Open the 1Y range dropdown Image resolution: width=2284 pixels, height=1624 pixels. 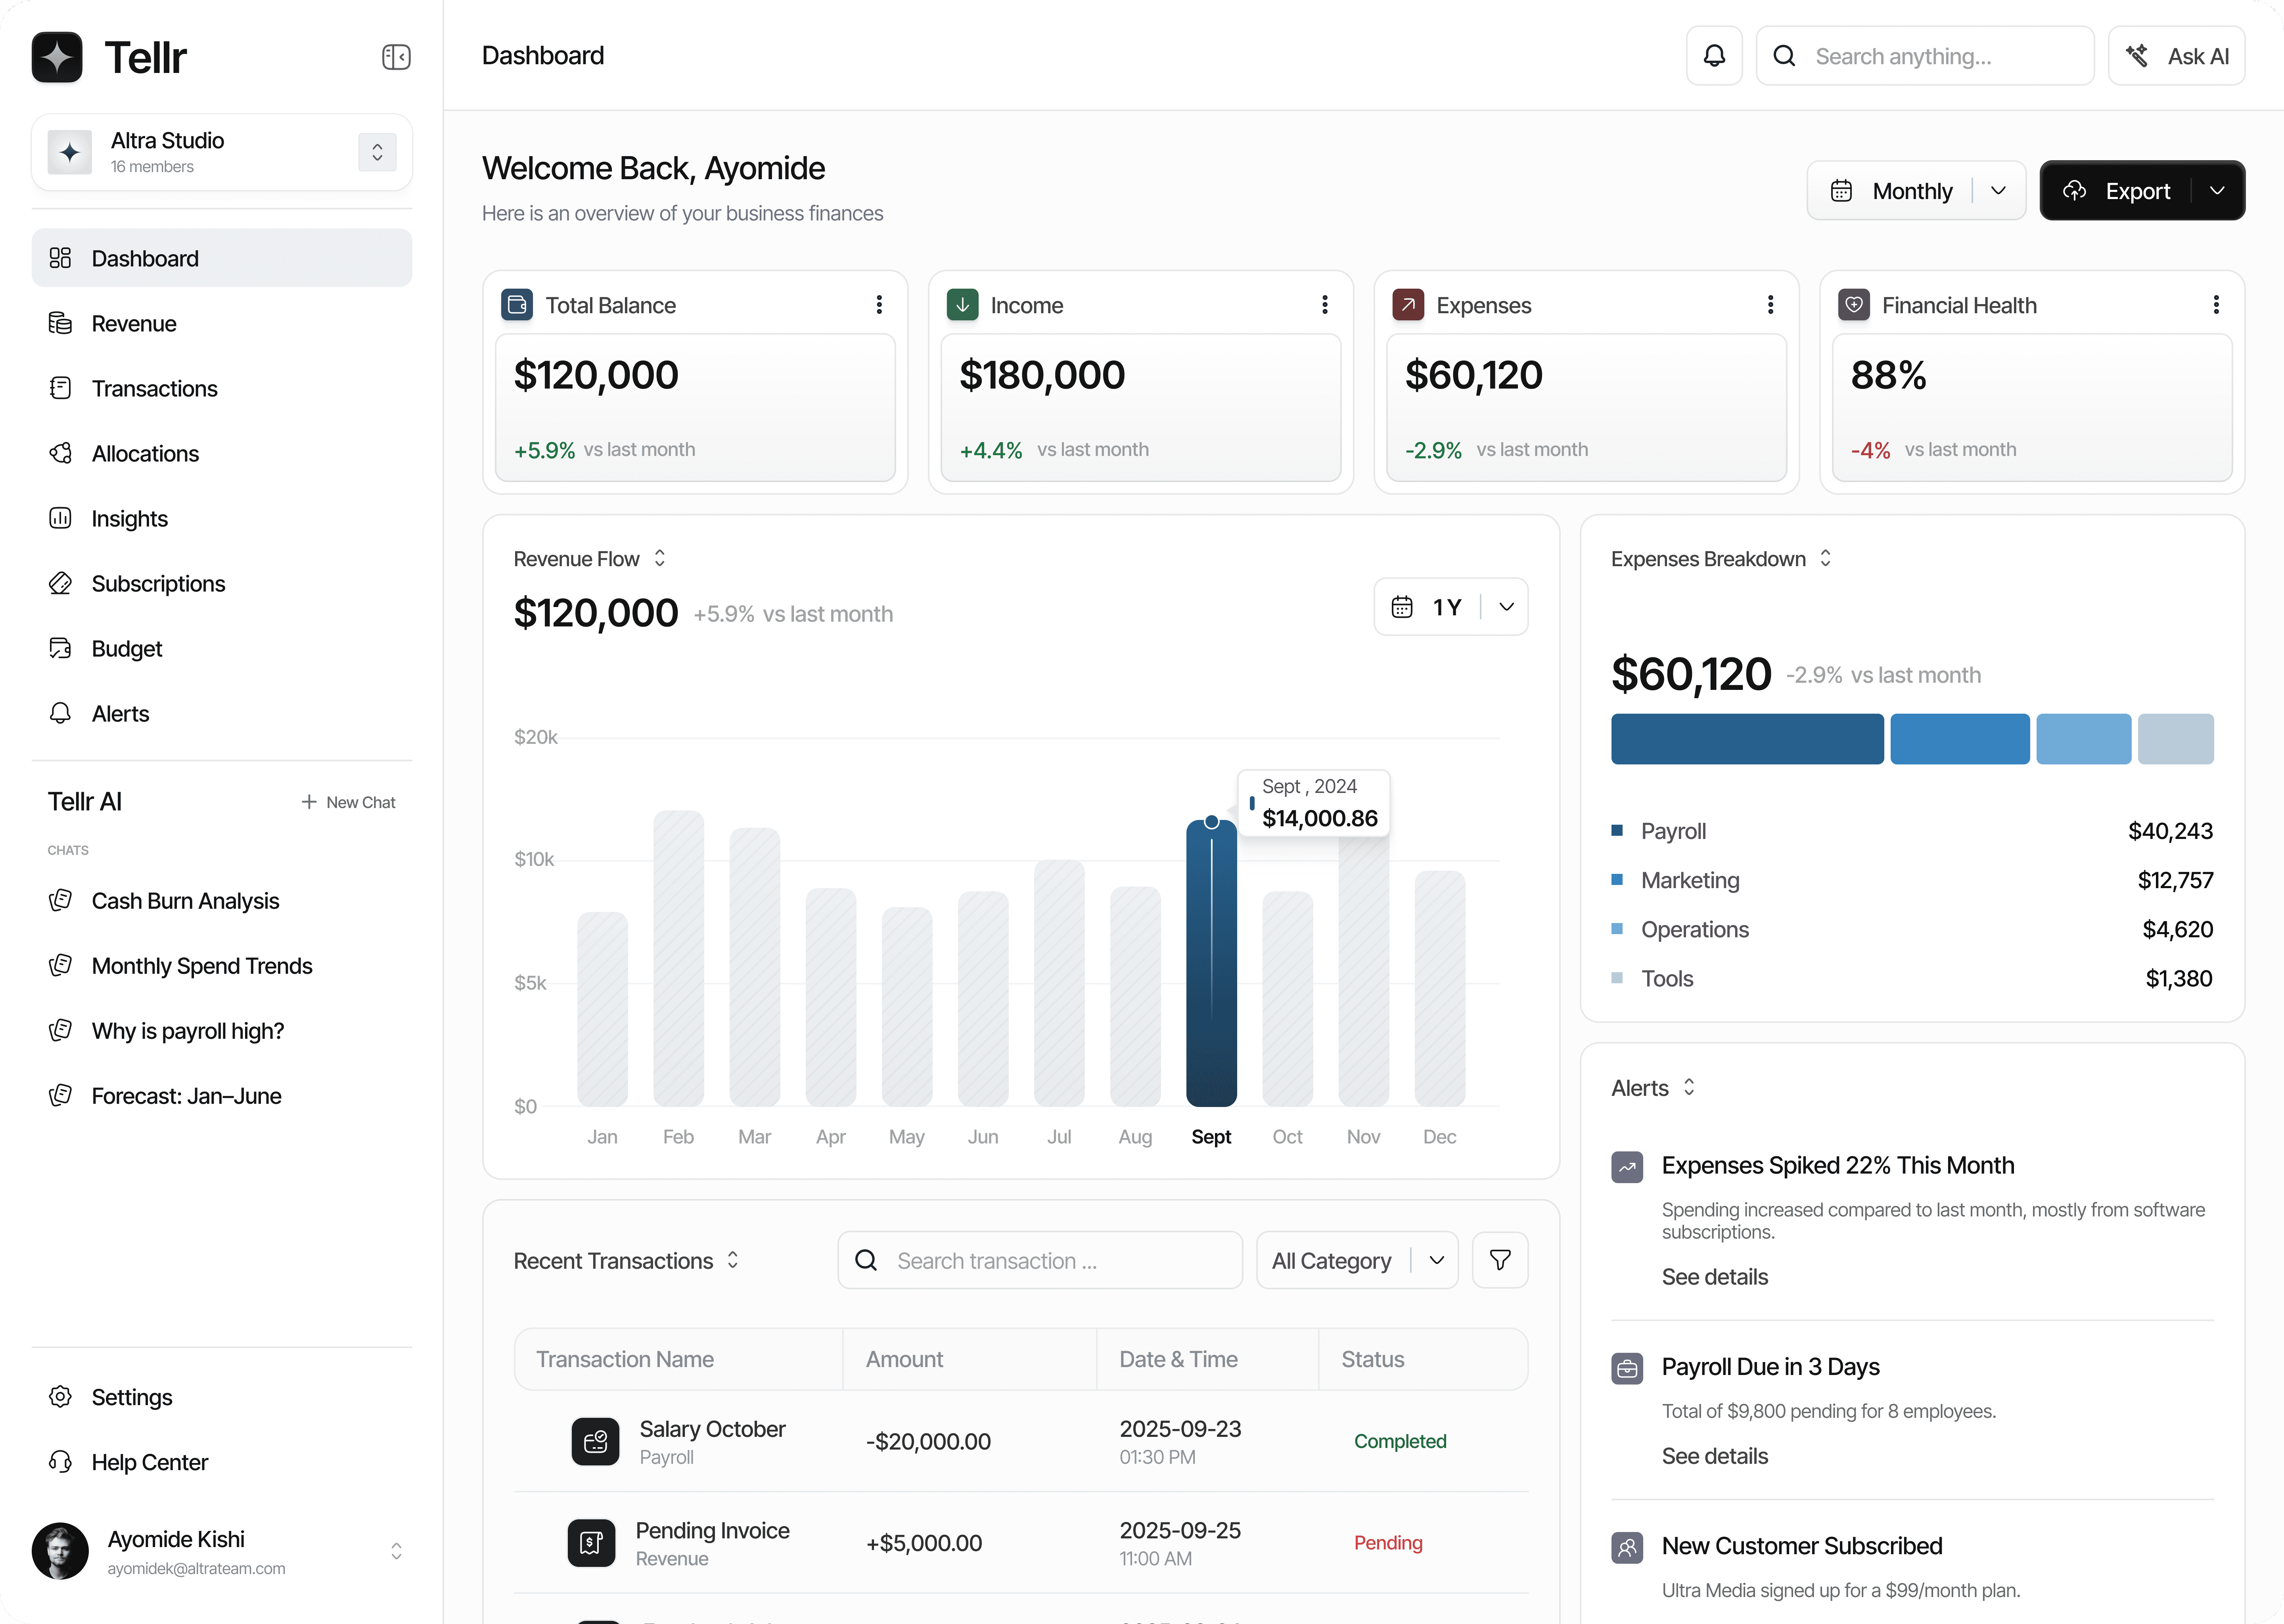click(1506, 607)
